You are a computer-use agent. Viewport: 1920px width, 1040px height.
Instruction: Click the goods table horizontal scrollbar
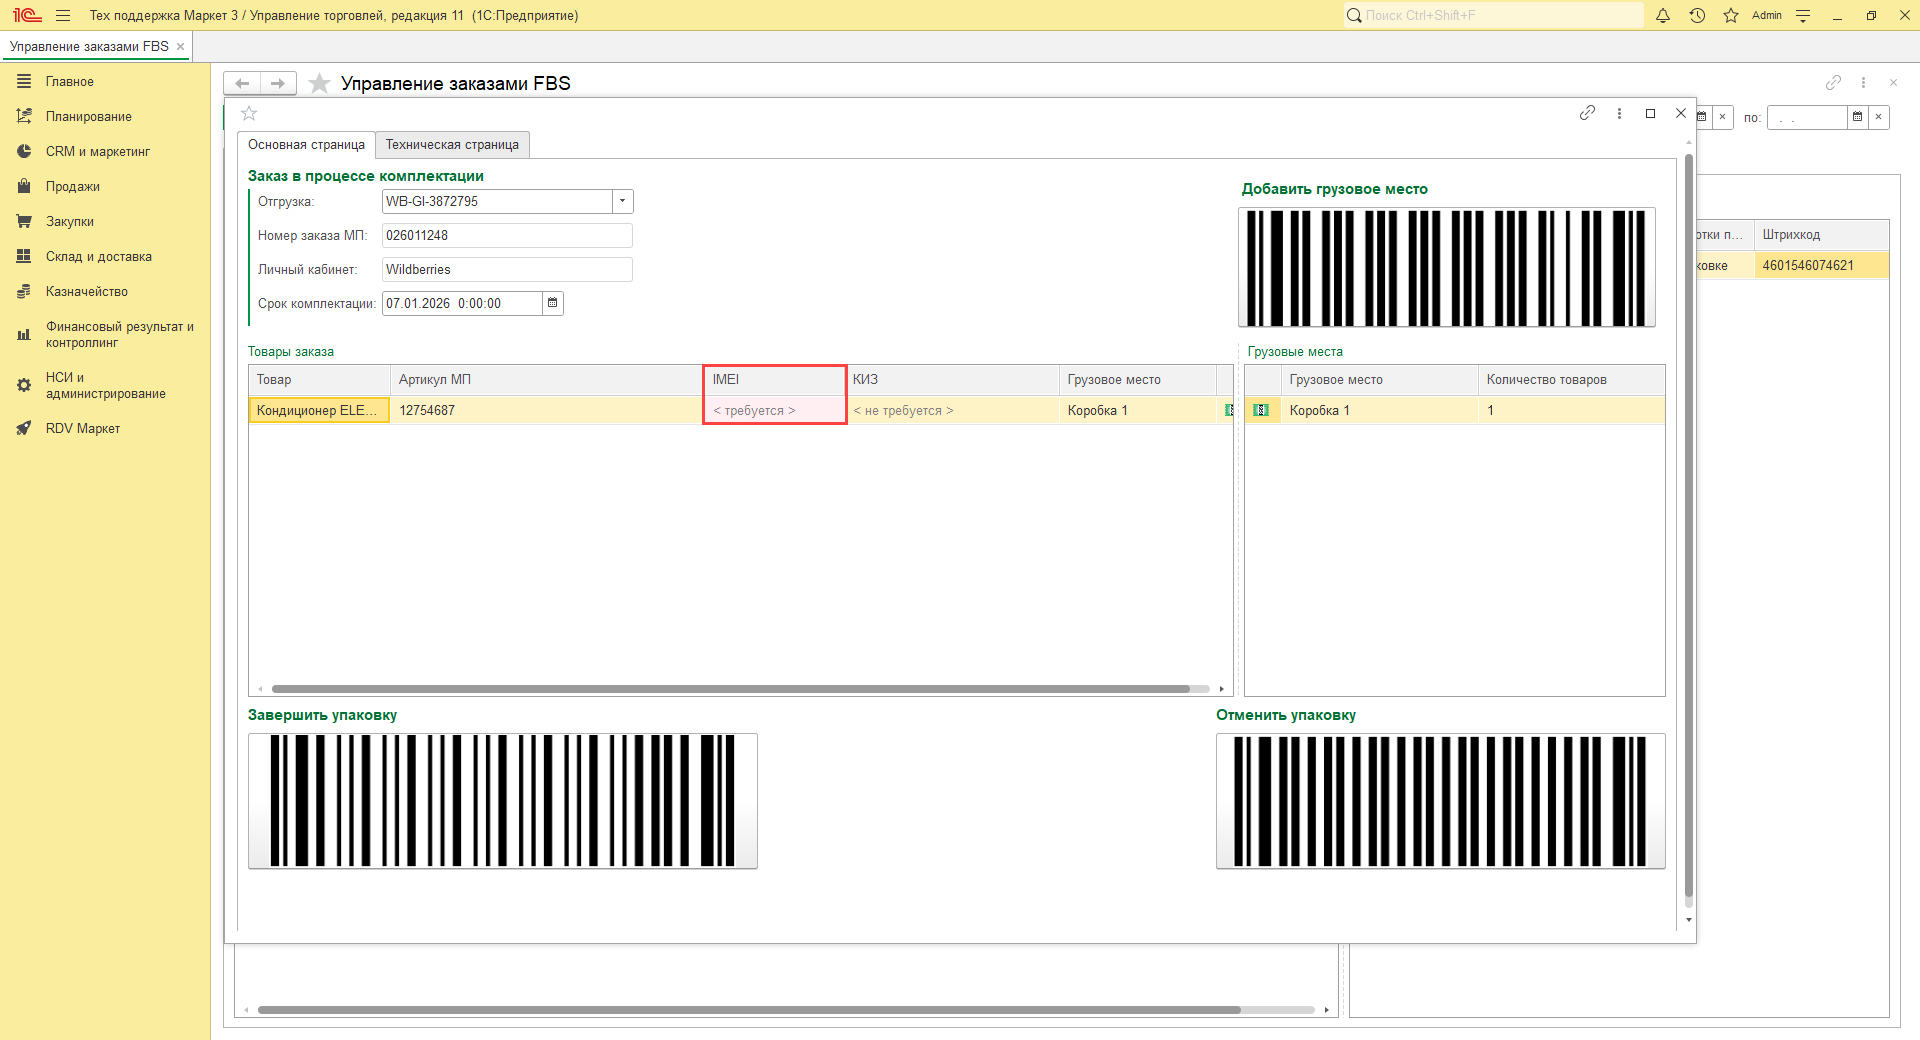(x=730, y=689)
